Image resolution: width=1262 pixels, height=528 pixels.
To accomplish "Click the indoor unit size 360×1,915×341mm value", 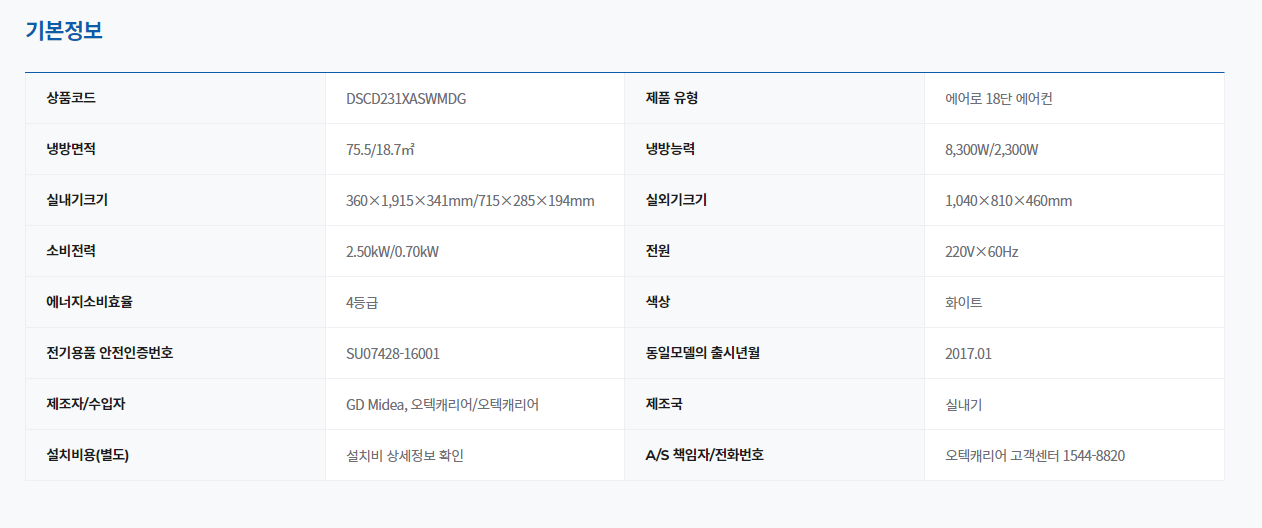I will (470, 201).
